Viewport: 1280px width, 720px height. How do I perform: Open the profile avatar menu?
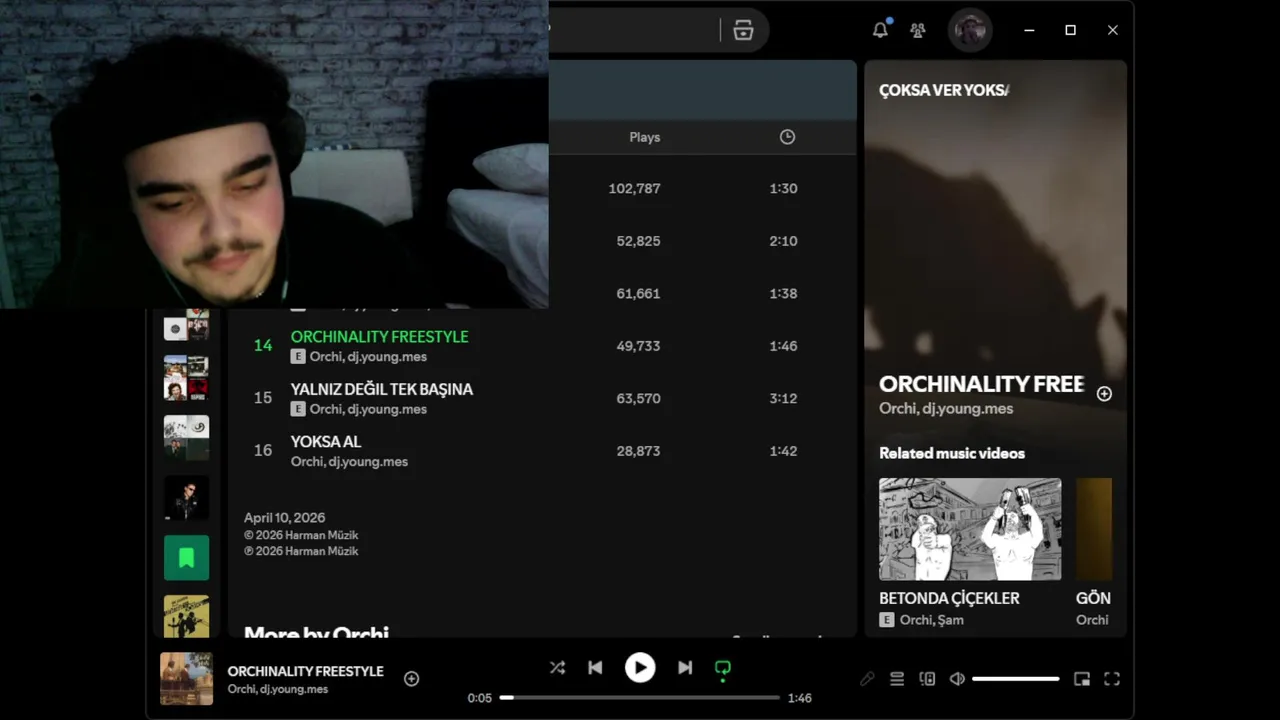970,30
